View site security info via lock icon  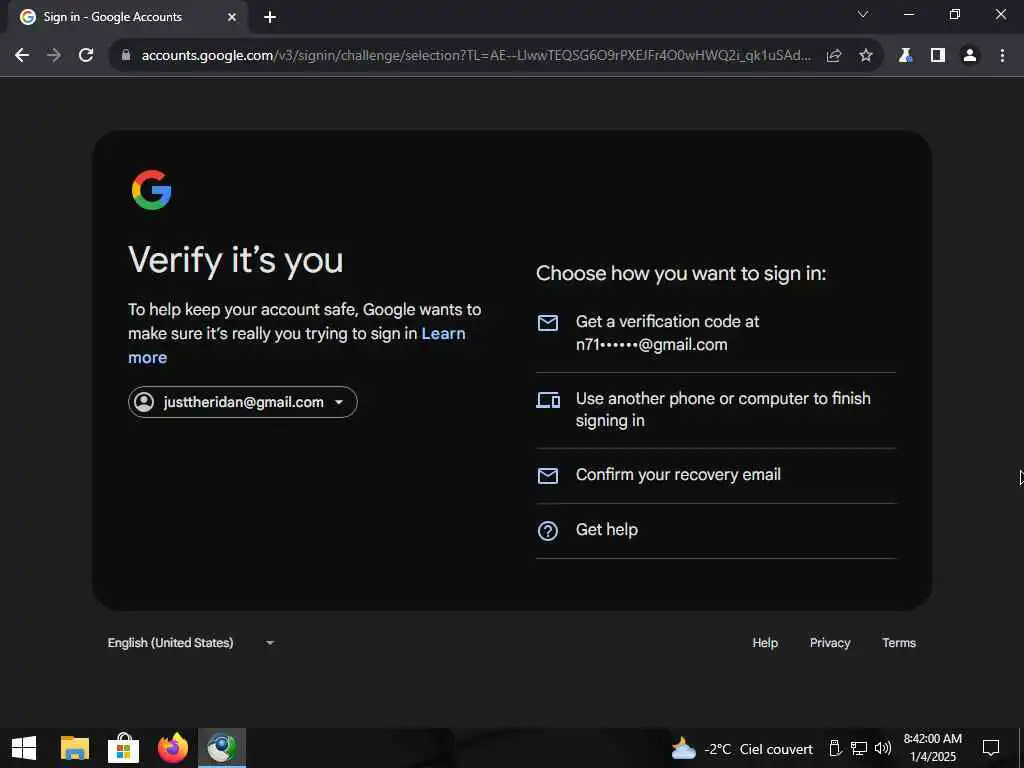click(x=126, y=56)
